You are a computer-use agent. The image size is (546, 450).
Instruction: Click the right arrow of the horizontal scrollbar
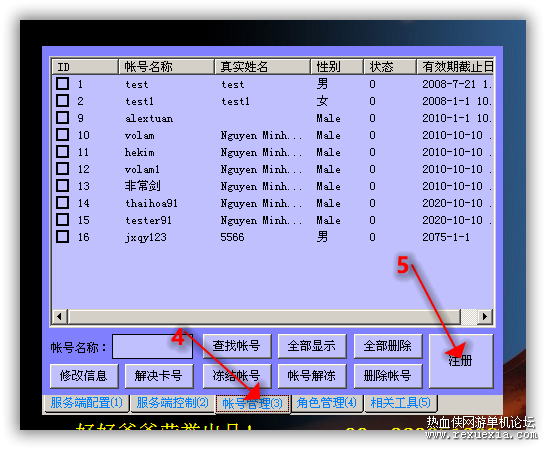point(485,317)
